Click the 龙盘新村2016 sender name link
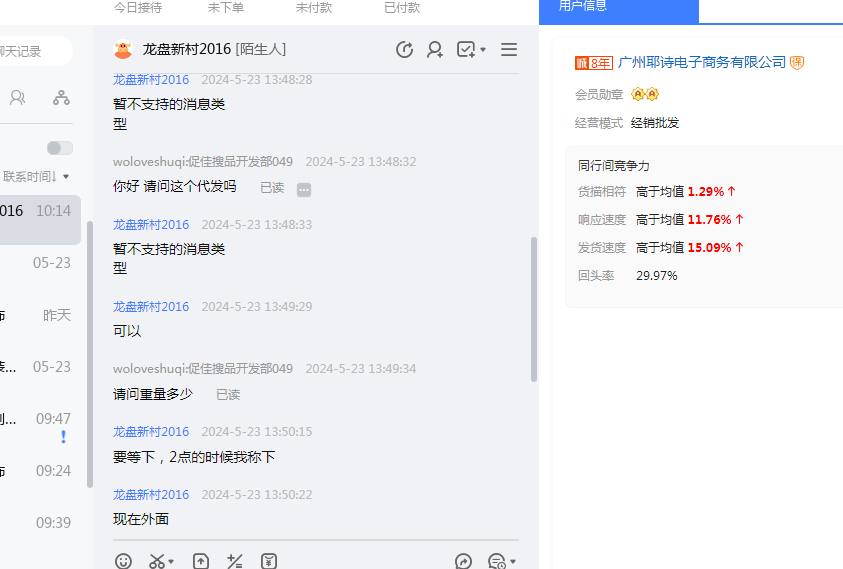This screenshot has width=843, height=569. tap(150, 80)
